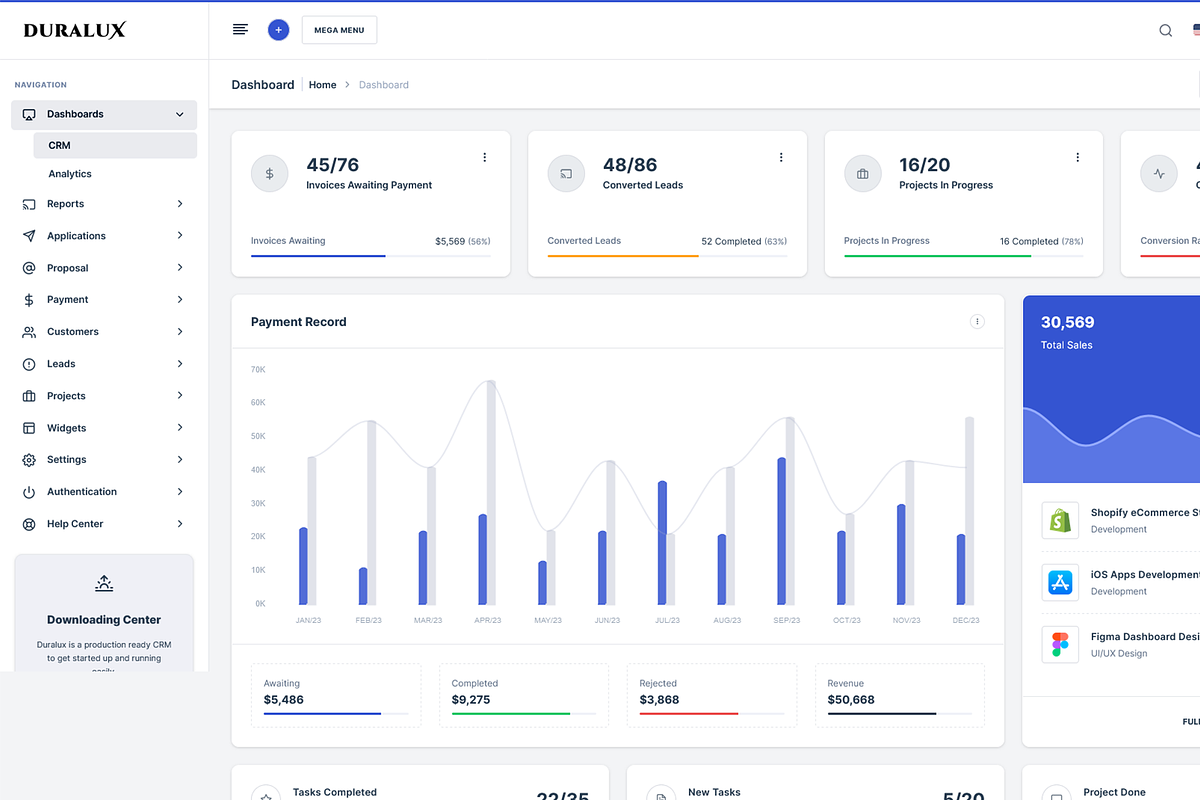The height and width of the screenshot is (800, 1200).
Task: Click the Completed $9,275 summary box
Action: 524,695
